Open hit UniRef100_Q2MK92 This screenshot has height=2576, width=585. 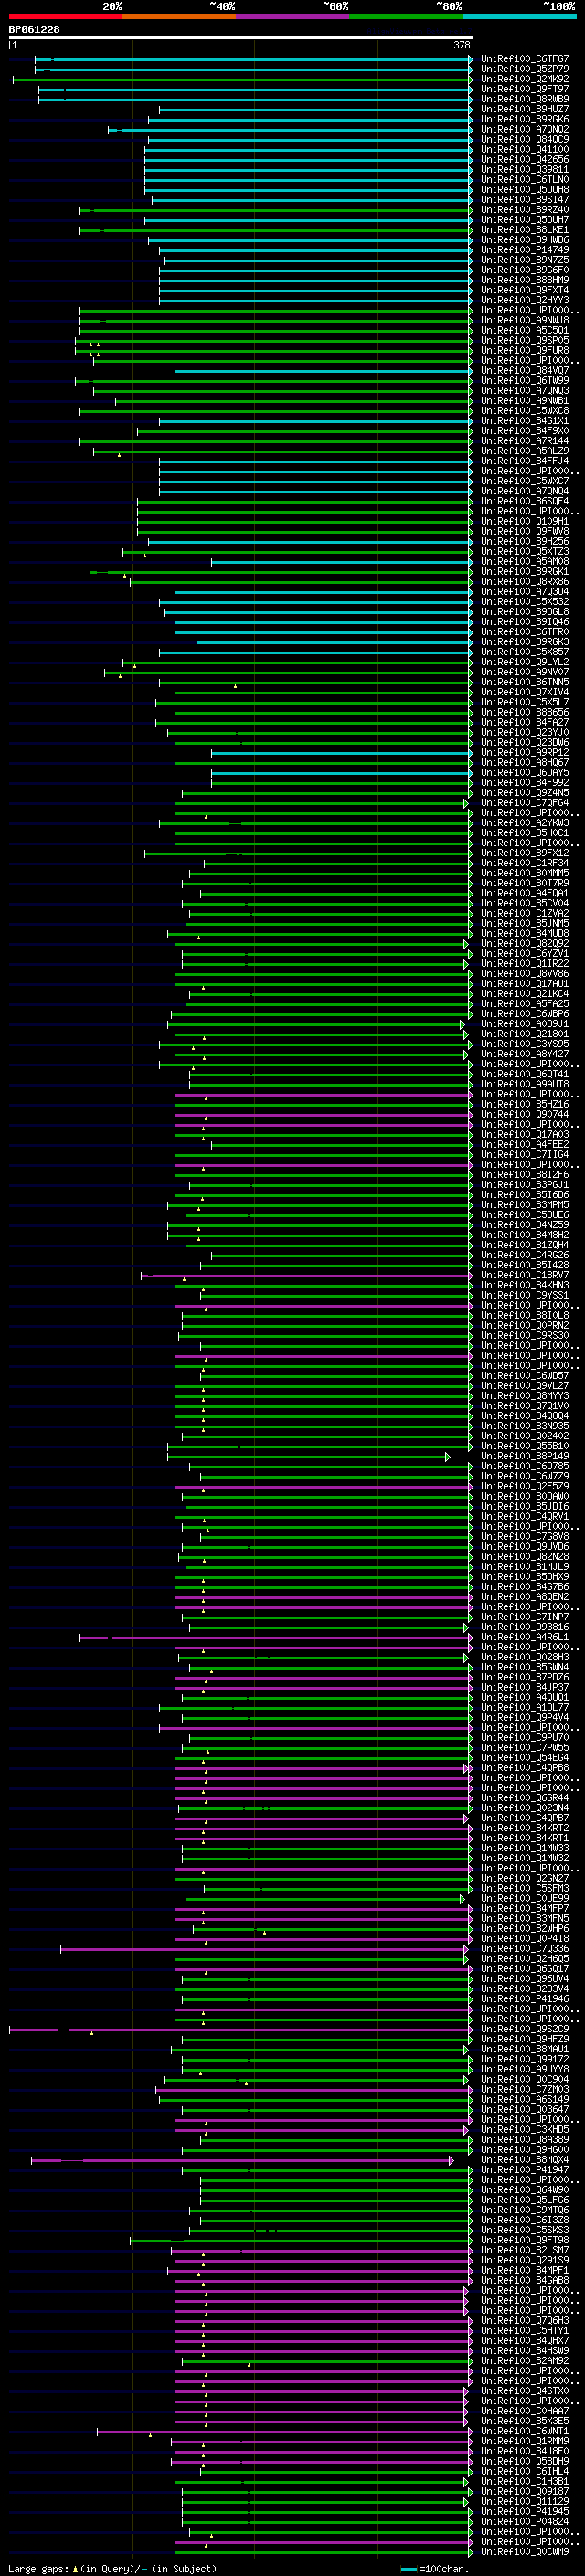pos(525,79)
